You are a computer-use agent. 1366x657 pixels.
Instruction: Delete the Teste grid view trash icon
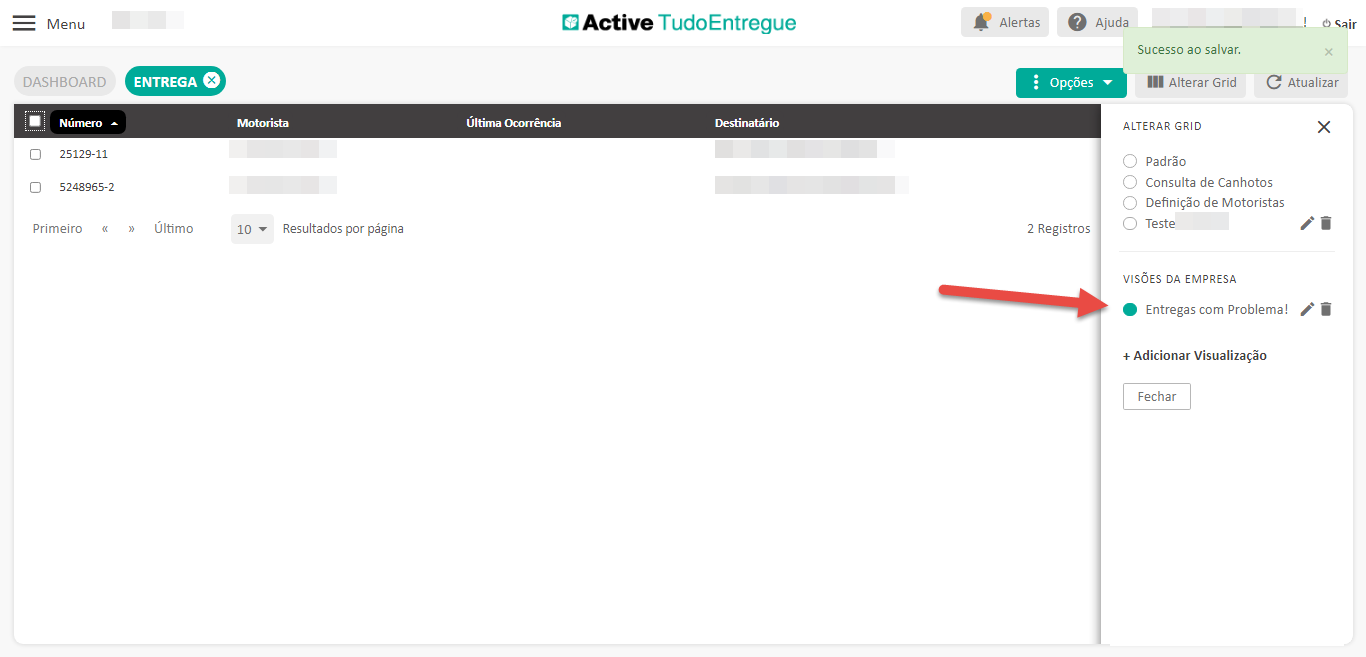[1326, 223]
